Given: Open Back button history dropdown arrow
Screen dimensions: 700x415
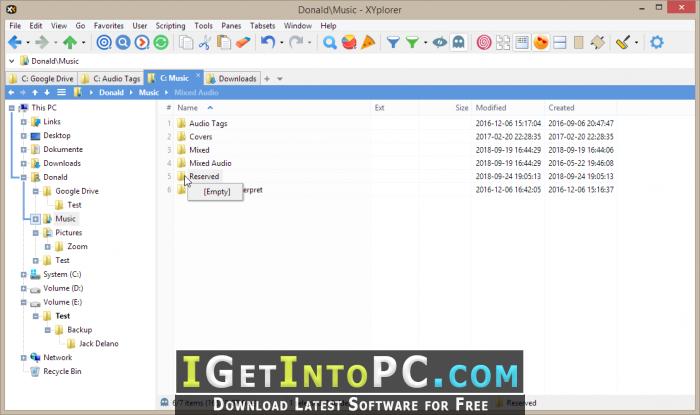Looking at the screenshot, I should point(28,43).
